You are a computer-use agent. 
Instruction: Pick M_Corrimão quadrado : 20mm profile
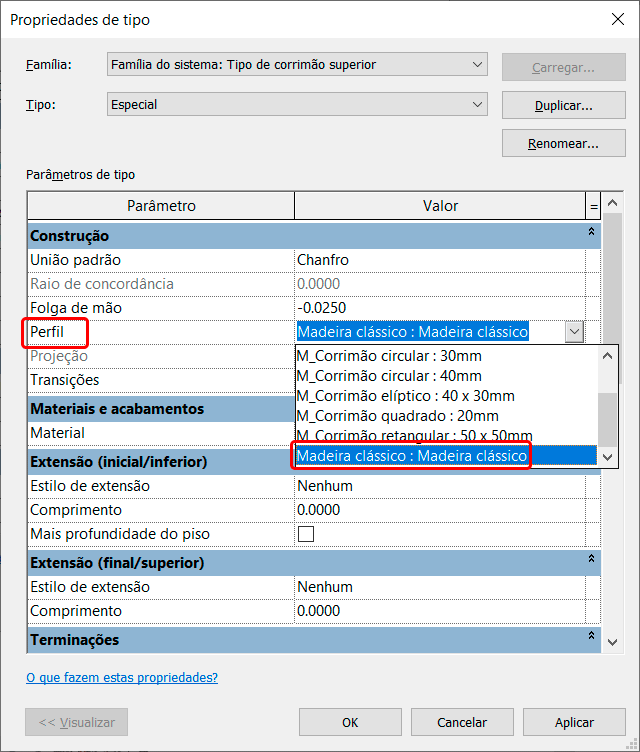click(x=398, y=416)
